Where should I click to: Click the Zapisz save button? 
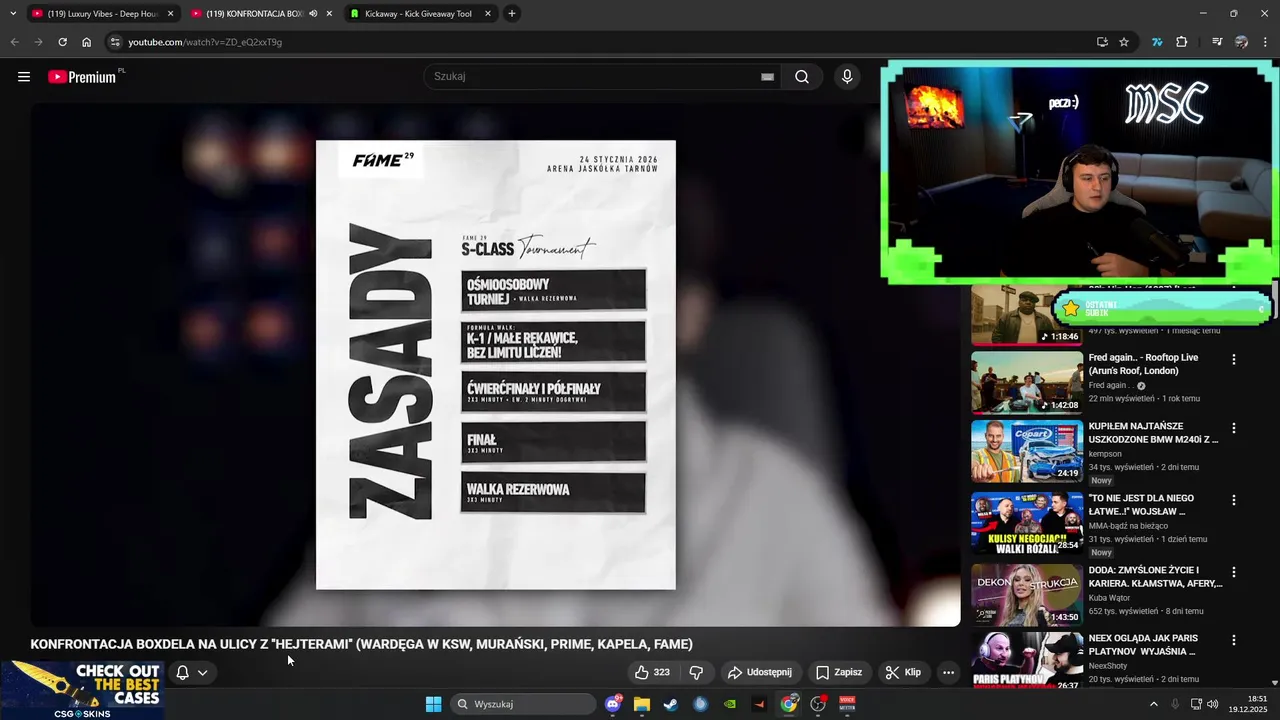(839, 672)
